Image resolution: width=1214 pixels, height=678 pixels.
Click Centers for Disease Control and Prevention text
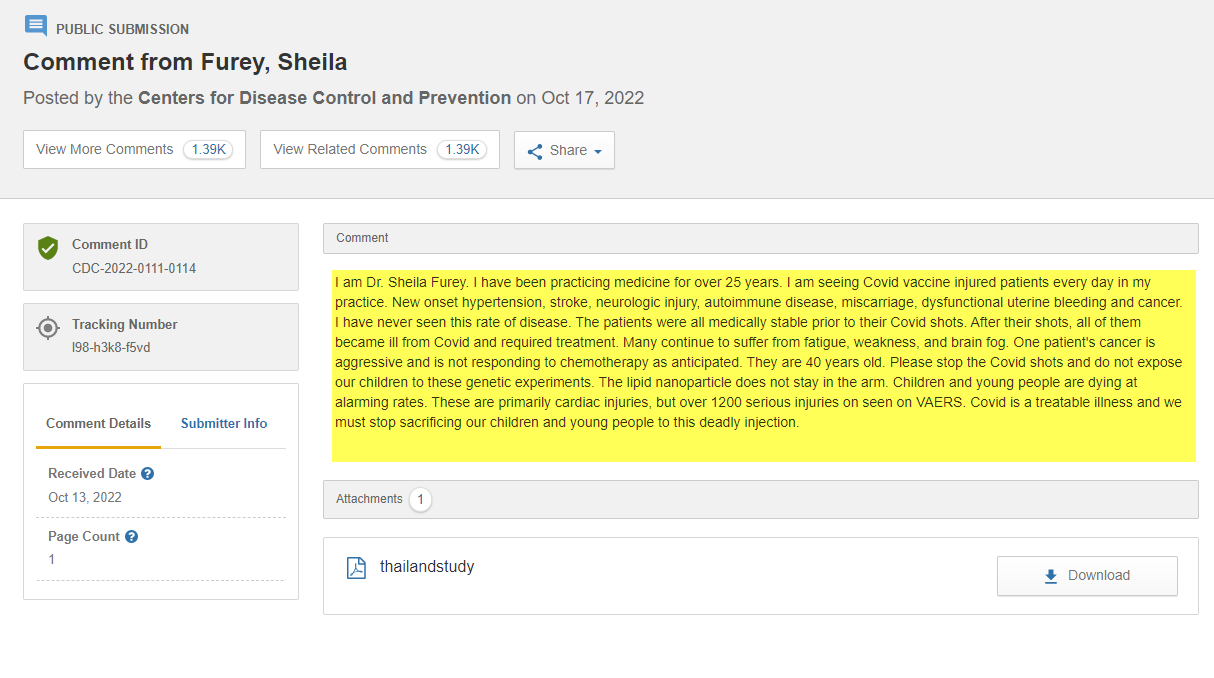[324, 98]
